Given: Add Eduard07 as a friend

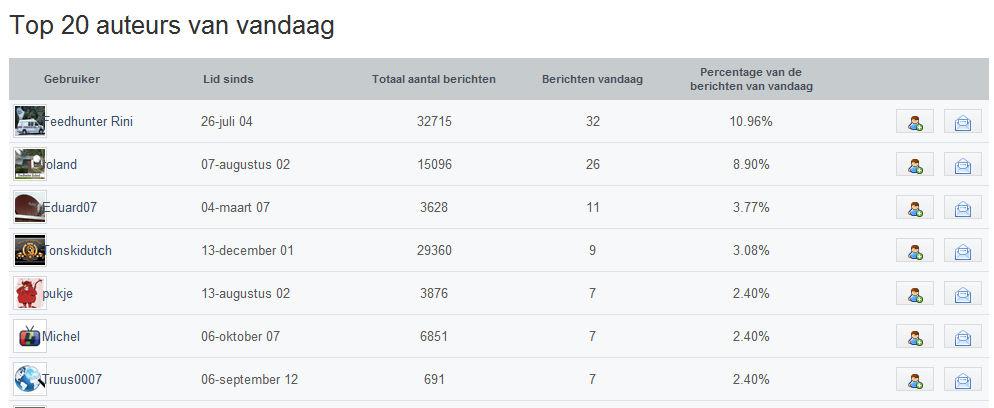Looking at the screenshot, I should coord(915,207).
